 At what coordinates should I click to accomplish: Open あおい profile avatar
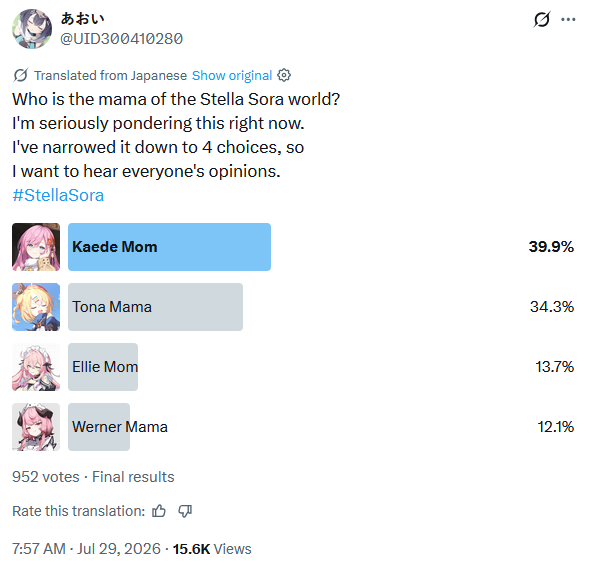click(32, 29)
